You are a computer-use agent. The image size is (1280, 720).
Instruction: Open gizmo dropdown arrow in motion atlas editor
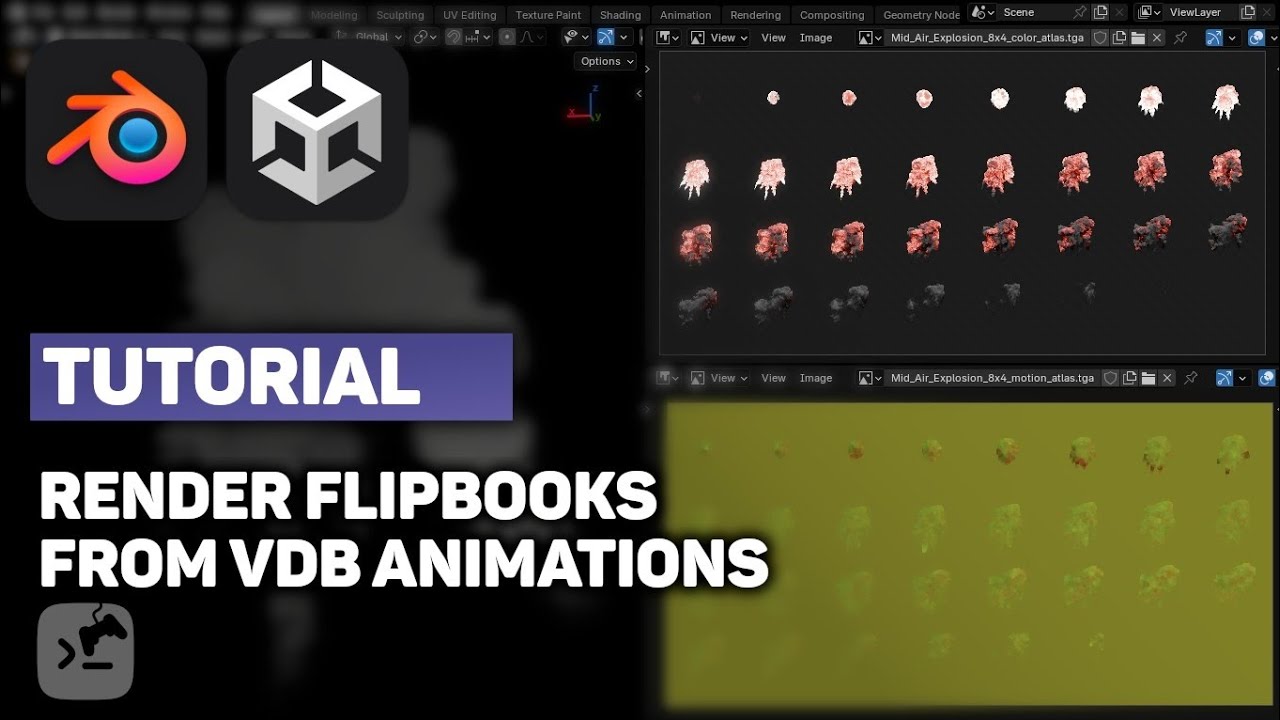[1242, 378]
